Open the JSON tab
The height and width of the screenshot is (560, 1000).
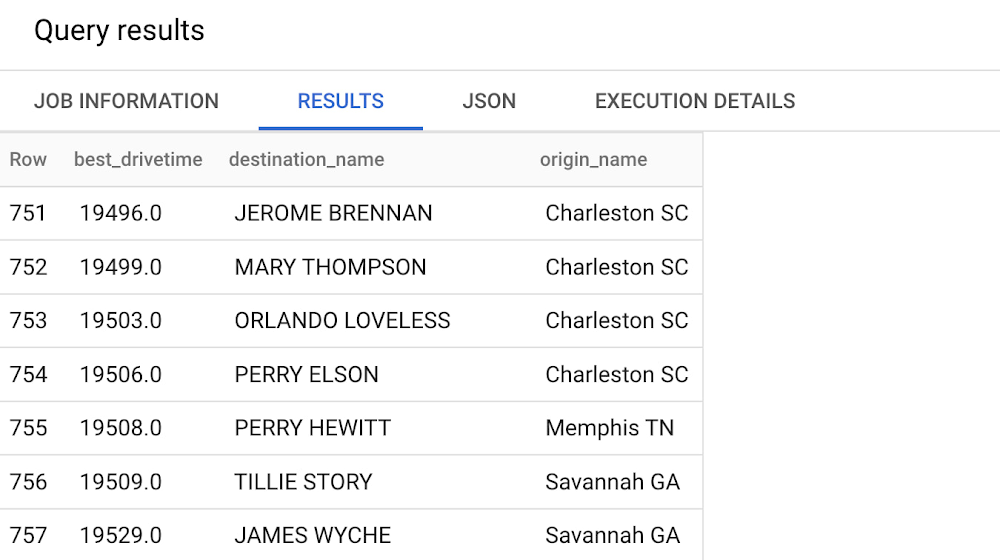pyautogui.click(x=489, y=101)
